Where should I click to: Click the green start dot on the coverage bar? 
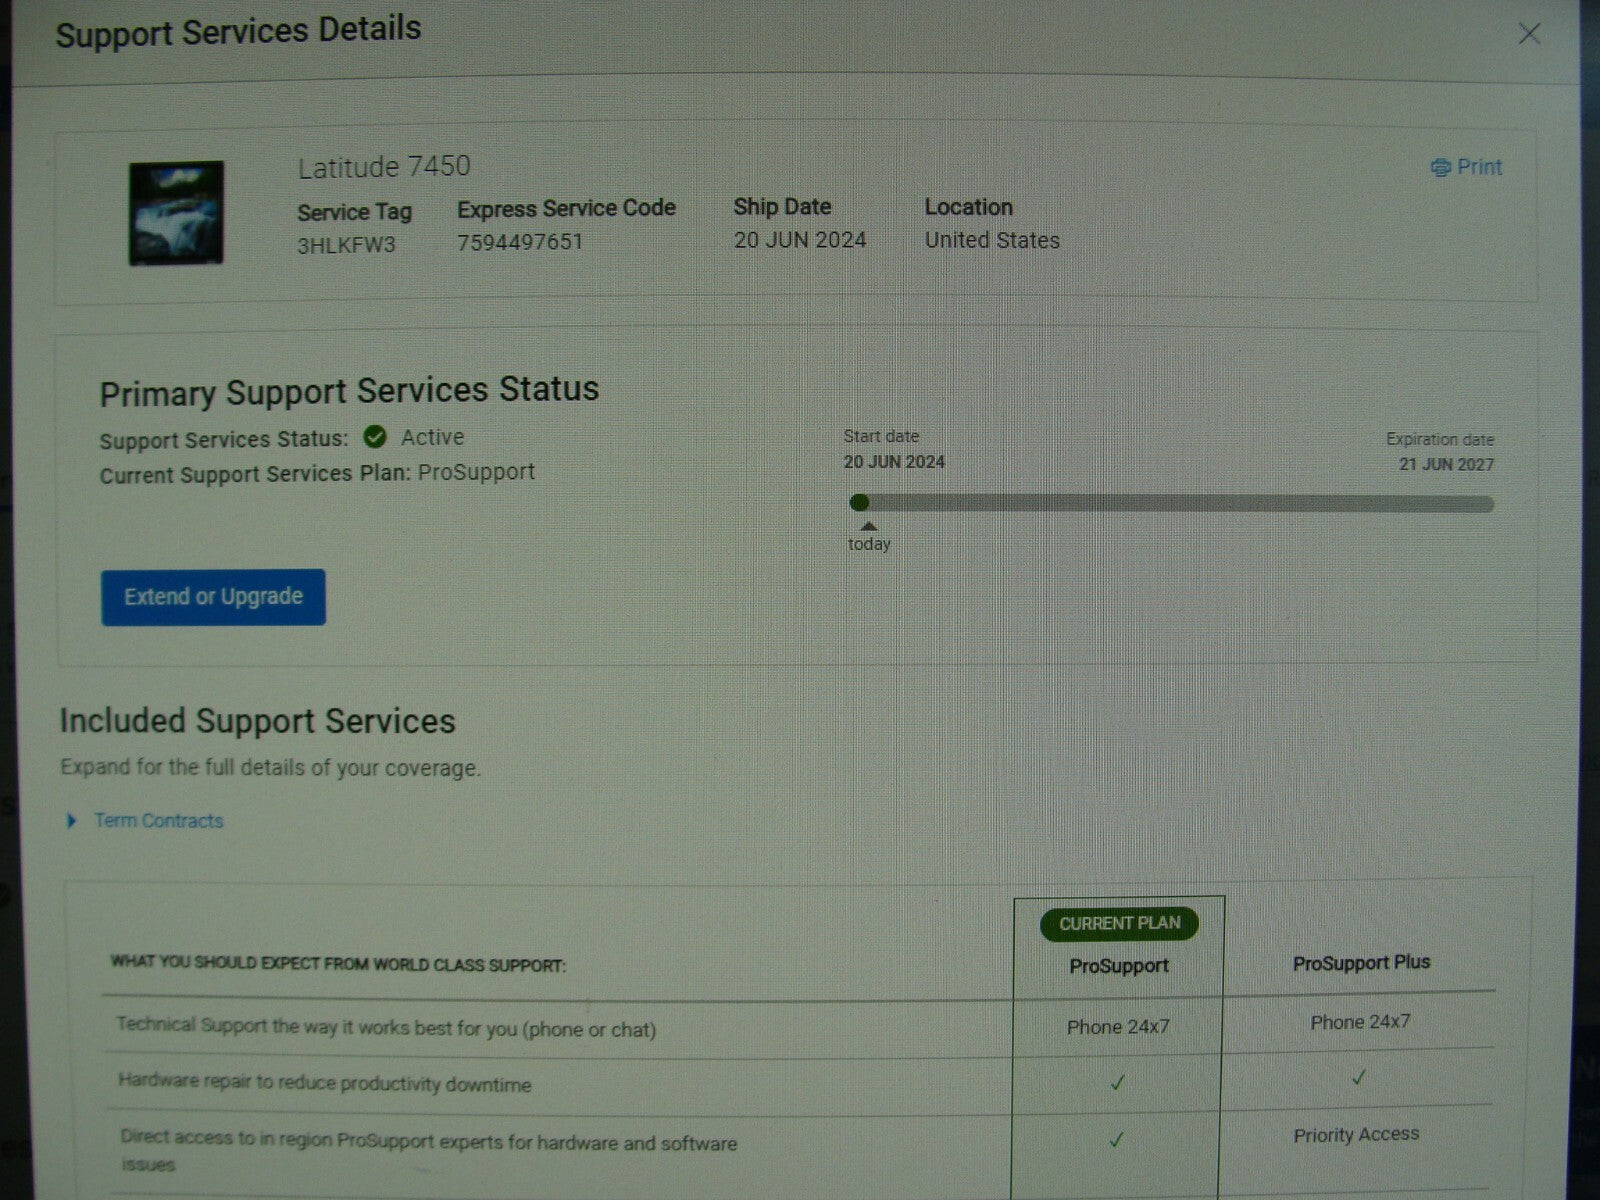tap(859, 502)
